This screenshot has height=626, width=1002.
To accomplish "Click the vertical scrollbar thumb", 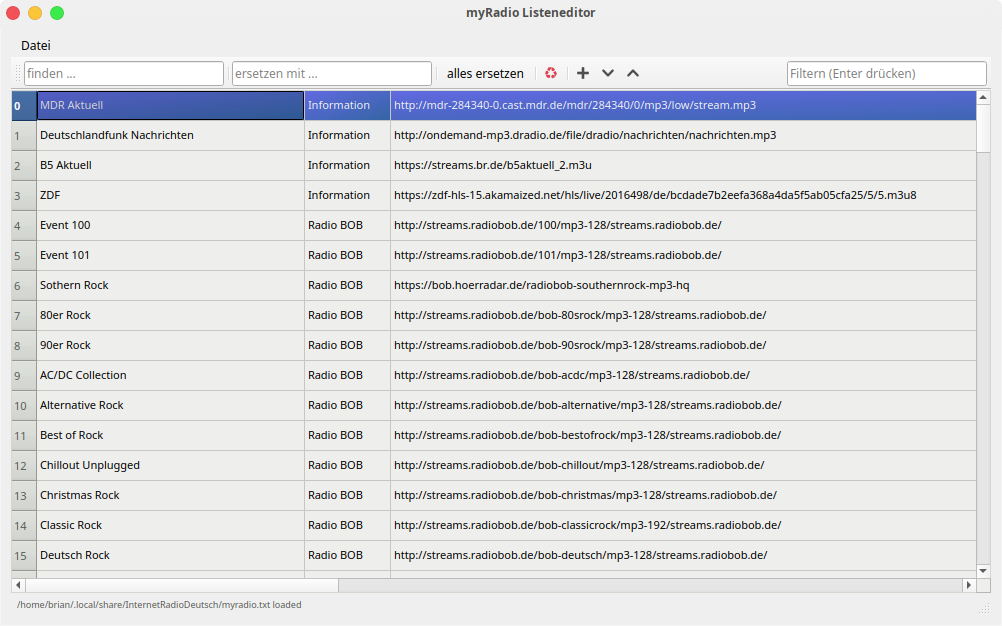I will point(983,128).
